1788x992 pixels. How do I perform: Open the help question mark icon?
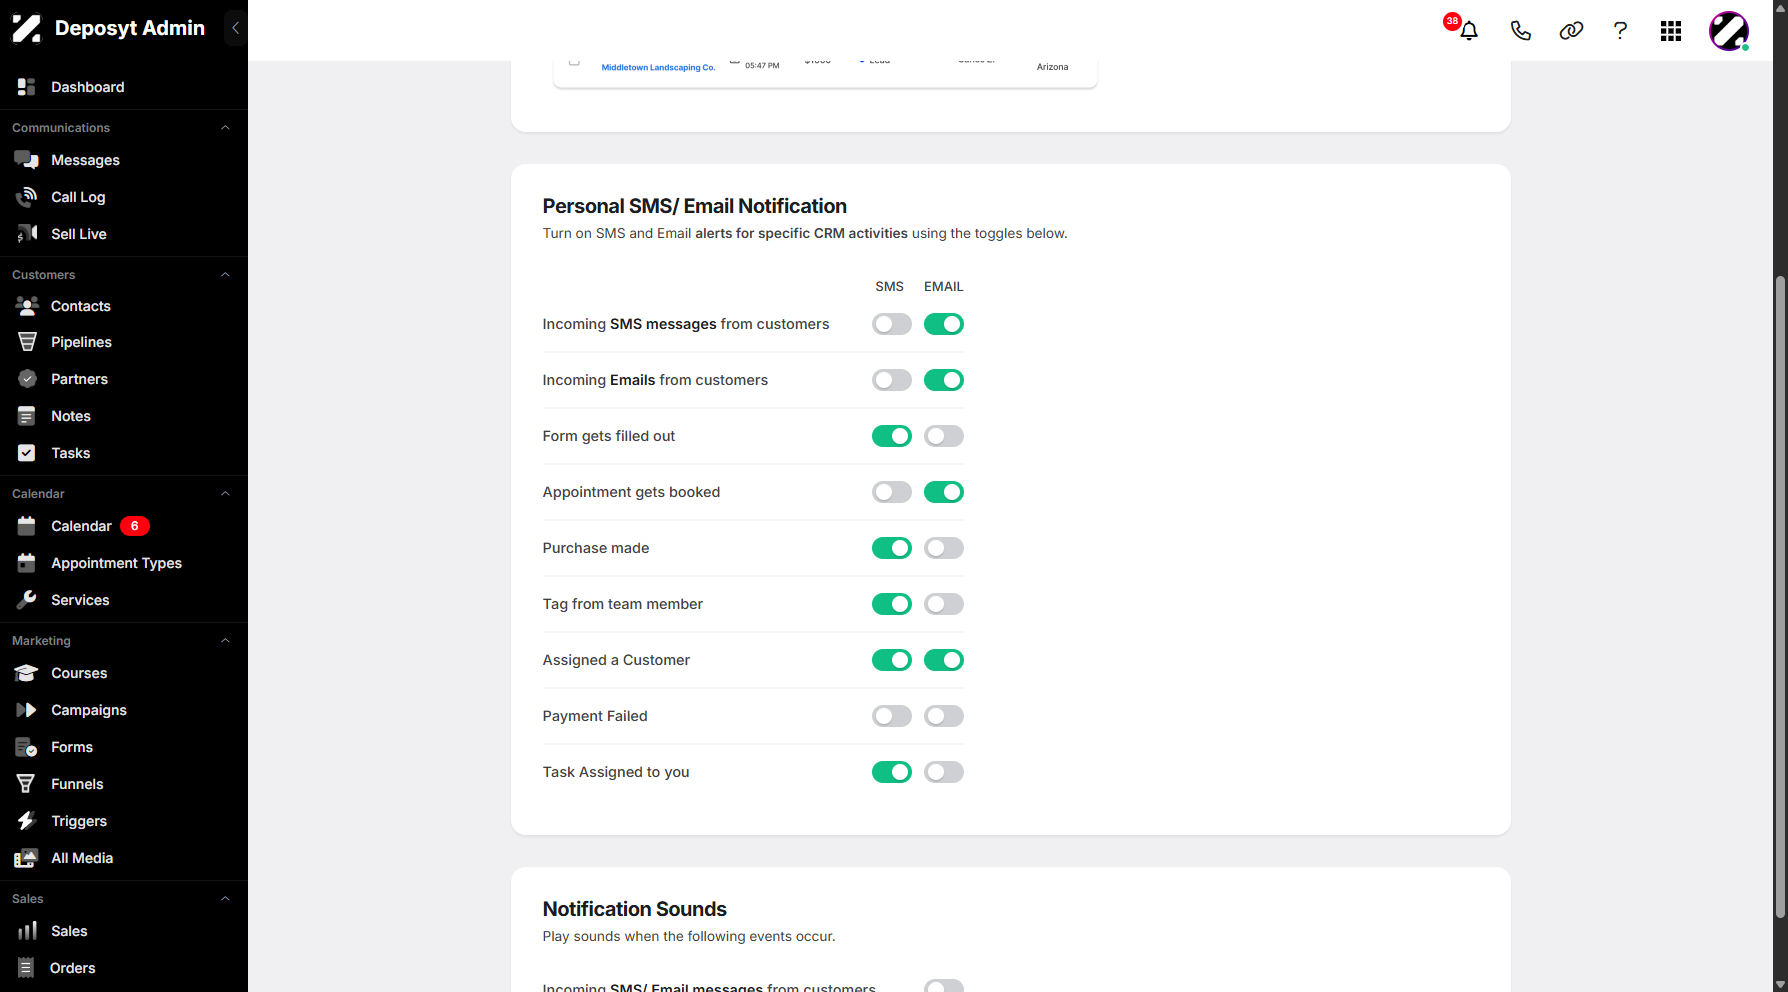click(x=1620, y=31)
